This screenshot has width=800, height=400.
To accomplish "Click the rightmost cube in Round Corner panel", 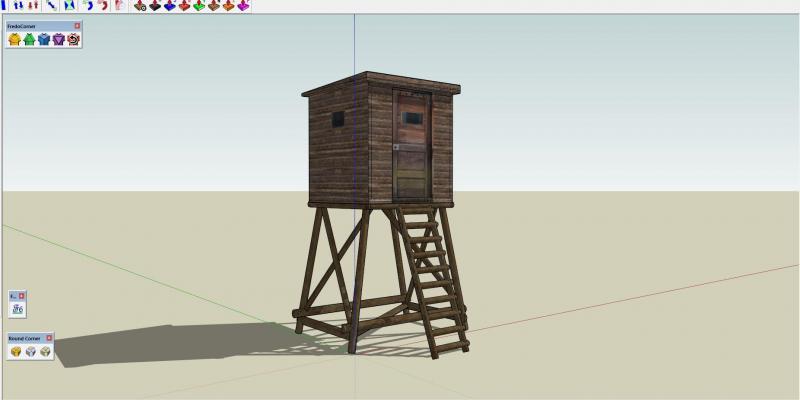I will click(x=45, y=352).
